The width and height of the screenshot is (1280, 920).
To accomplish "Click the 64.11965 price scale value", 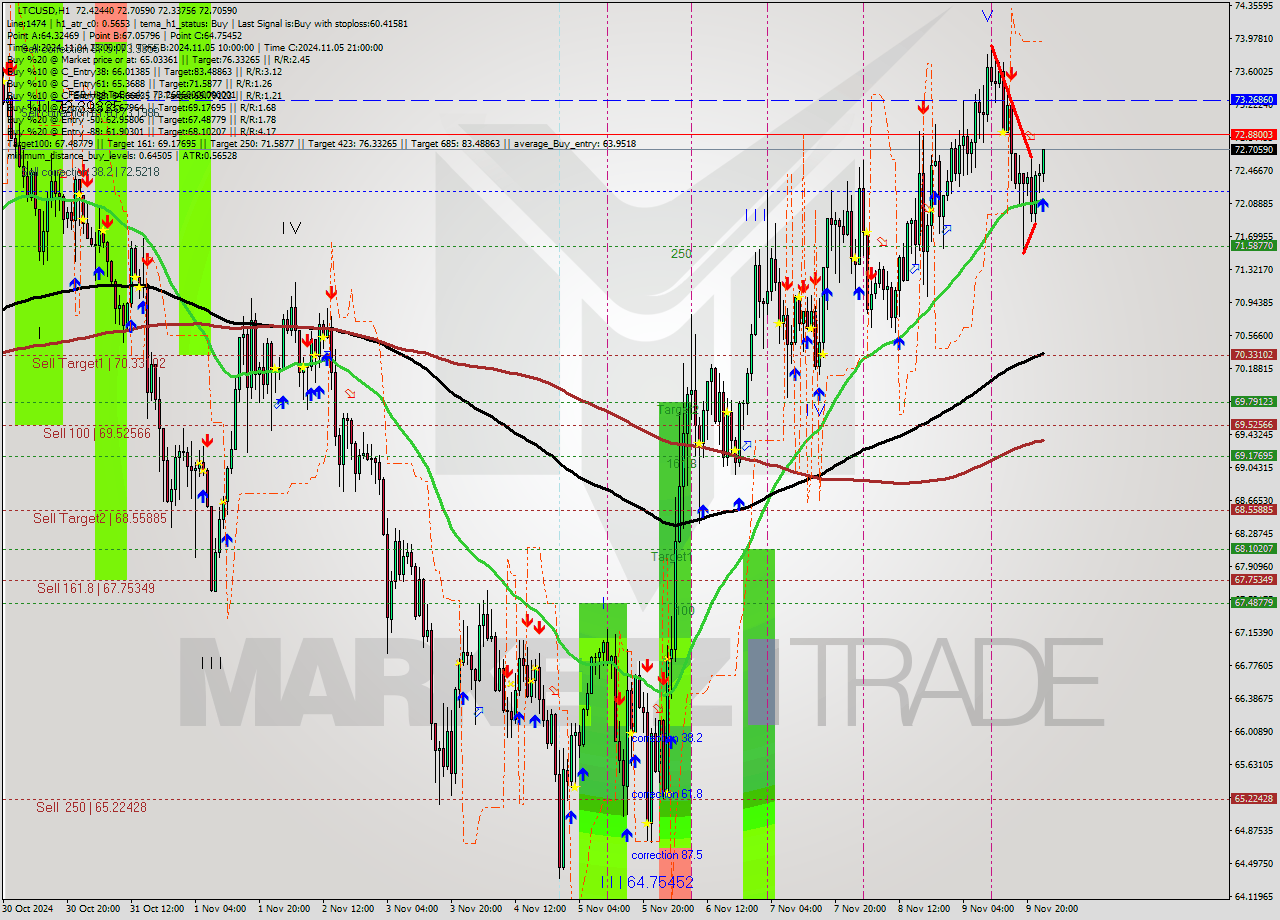I will coord(1253,896).
